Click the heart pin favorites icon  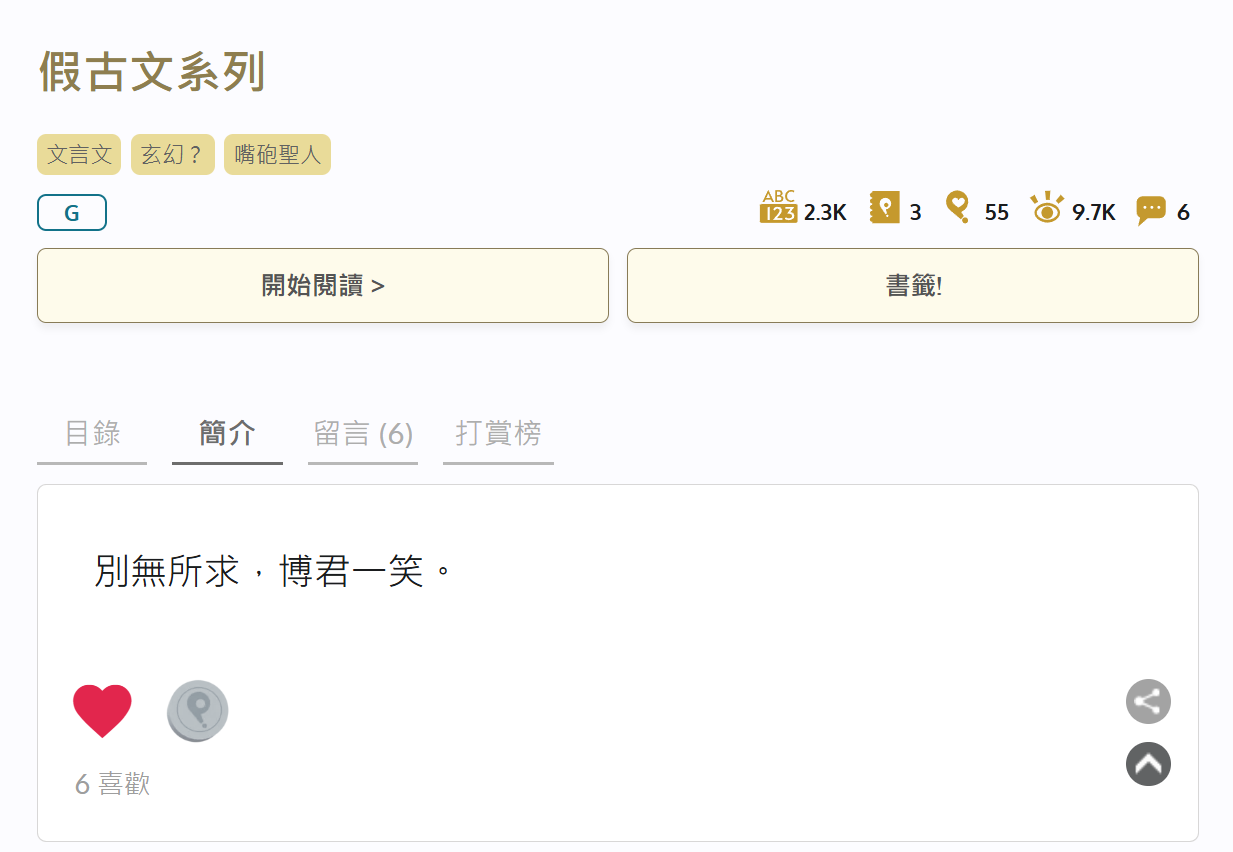pyautogui.click(x=958, y=207)
